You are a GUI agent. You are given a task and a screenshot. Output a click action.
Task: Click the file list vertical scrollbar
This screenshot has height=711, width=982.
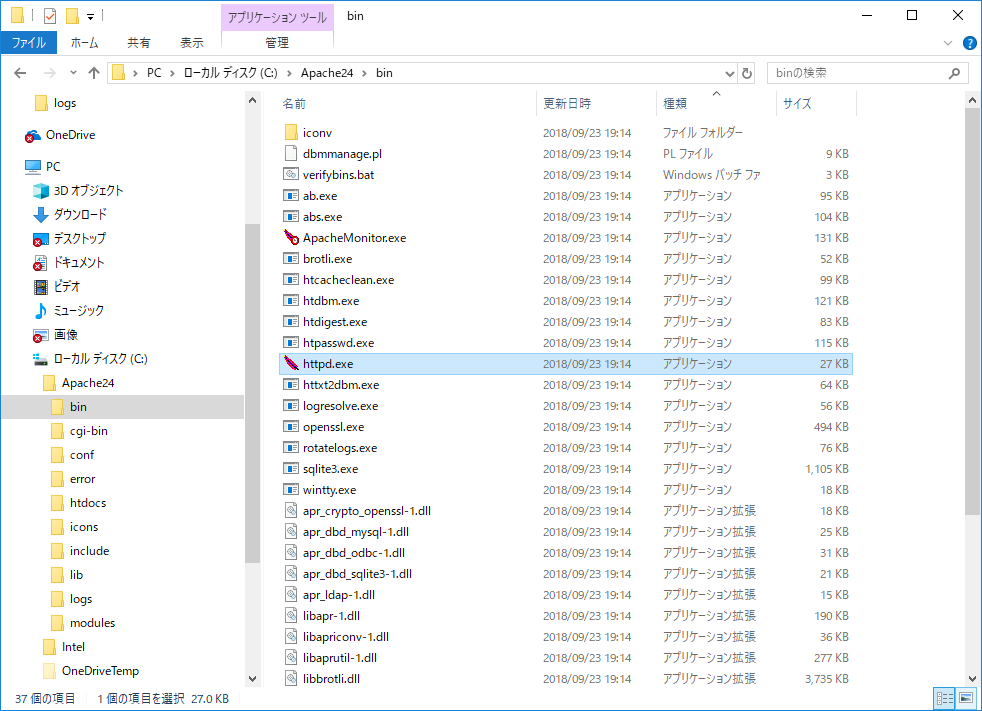972,310
